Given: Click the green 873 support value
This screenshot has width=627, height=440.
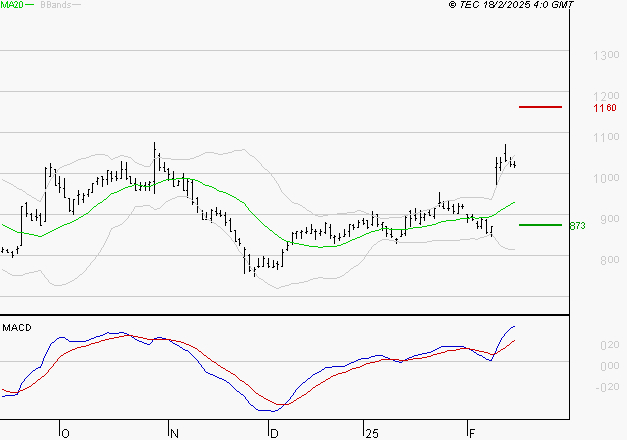Looking at the screenshot, I should [x=577, y=226].
